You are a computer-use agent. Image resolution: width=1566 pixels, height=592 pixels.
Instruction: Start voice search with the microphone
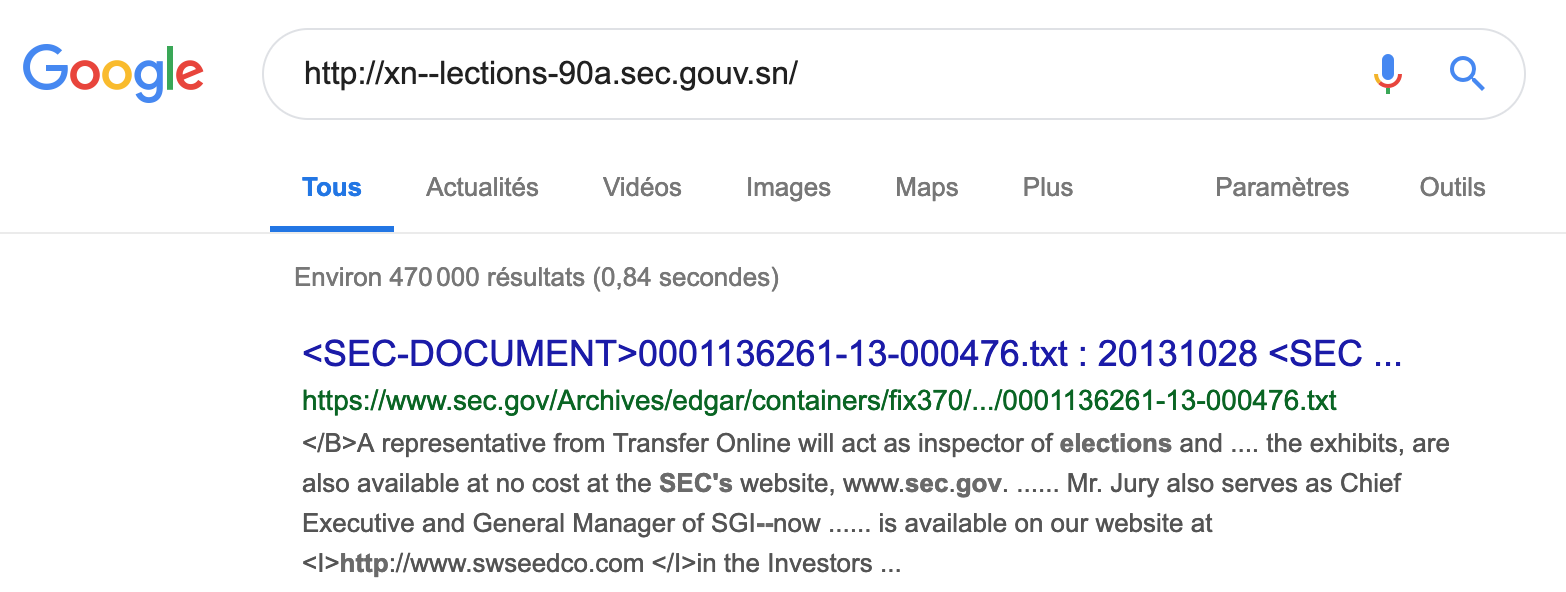1387,73
